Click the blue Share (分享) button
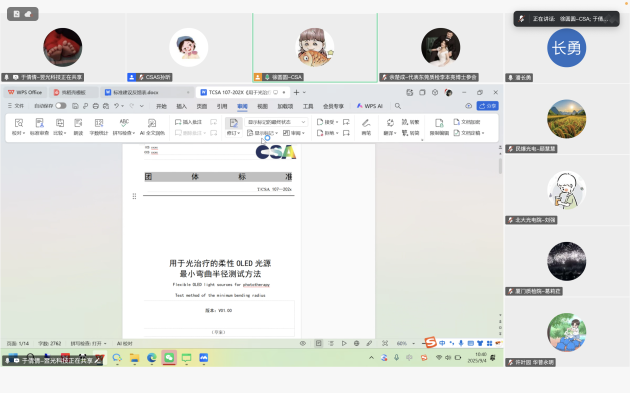630x393 pixels. [x=487, y=106]
